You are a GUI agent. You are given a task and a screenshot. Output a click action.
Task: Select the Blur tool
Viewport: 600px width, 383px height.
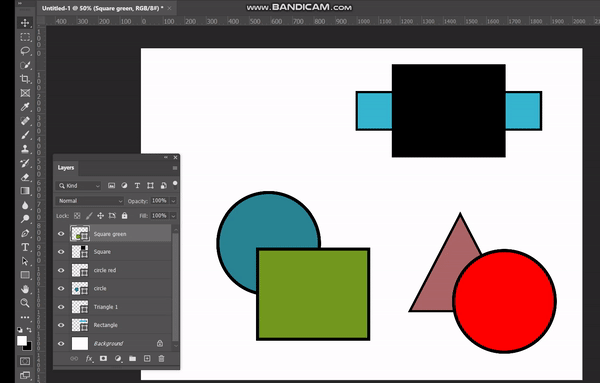25,205
